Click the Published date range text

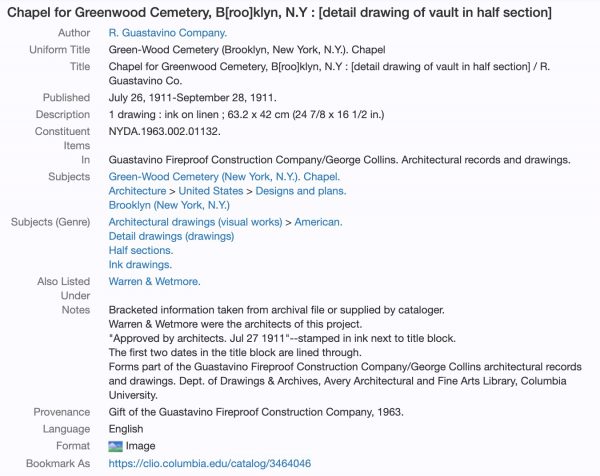click(192, 98)
